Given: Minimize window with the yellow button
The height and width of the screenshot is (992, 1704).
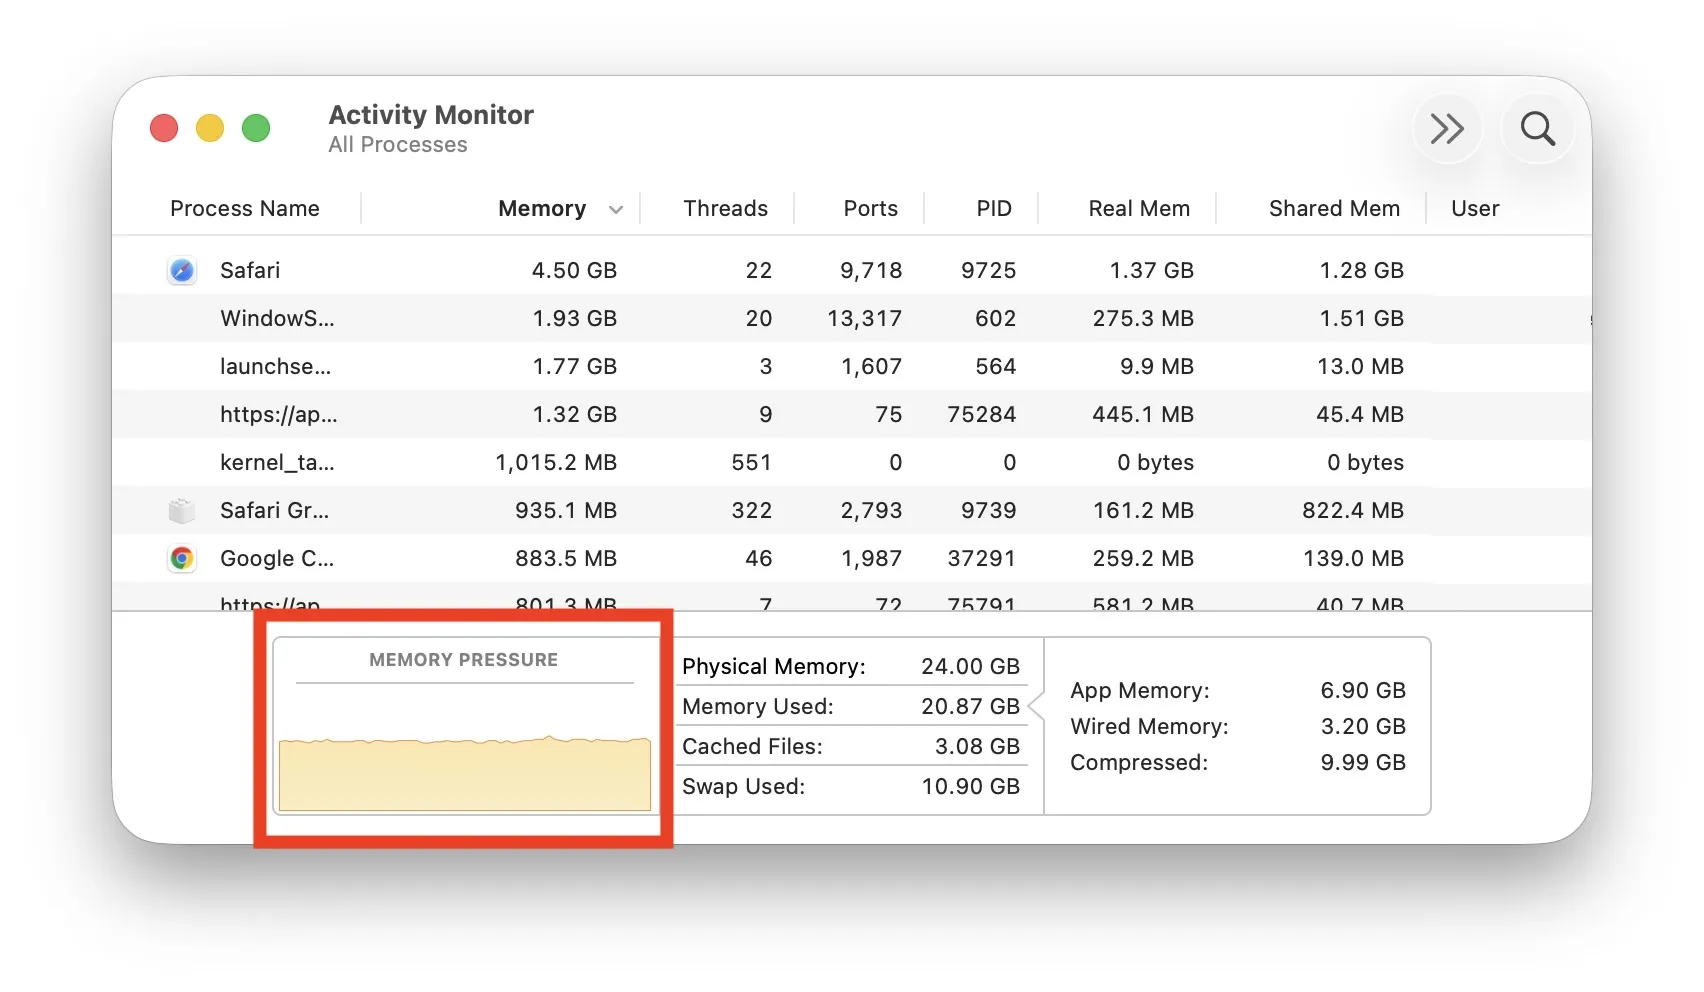Looking at the screenshot, I should tap(210, 128).
